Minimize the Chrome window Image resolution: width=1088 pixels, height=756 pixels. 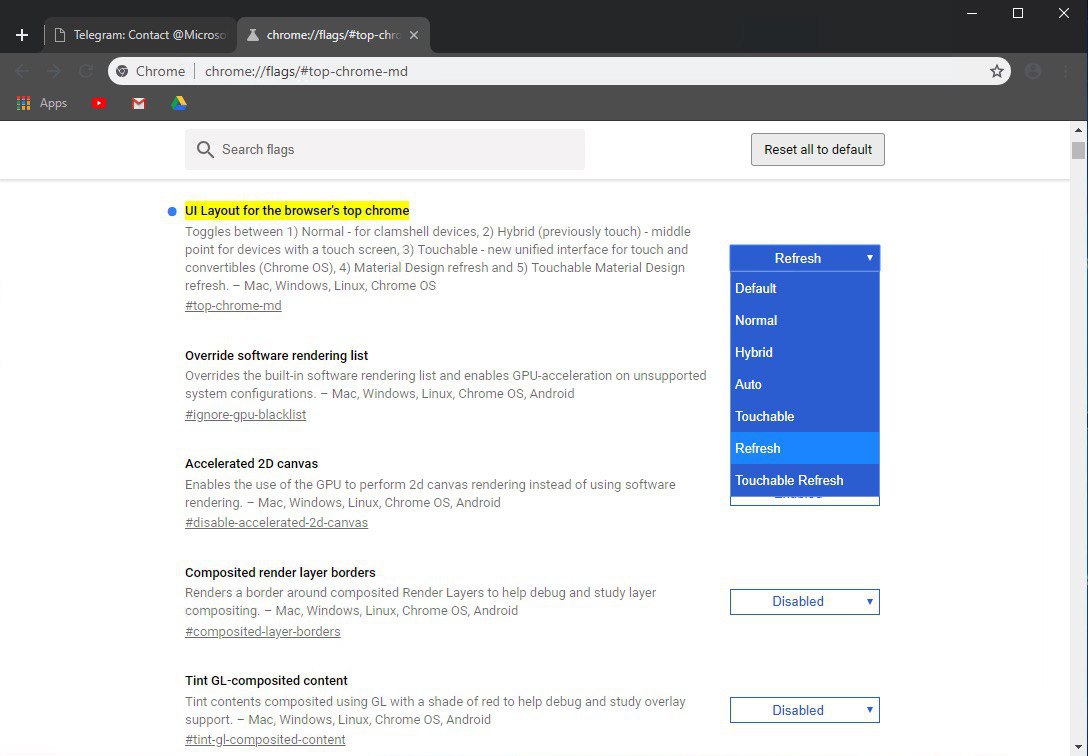[972, 13]
